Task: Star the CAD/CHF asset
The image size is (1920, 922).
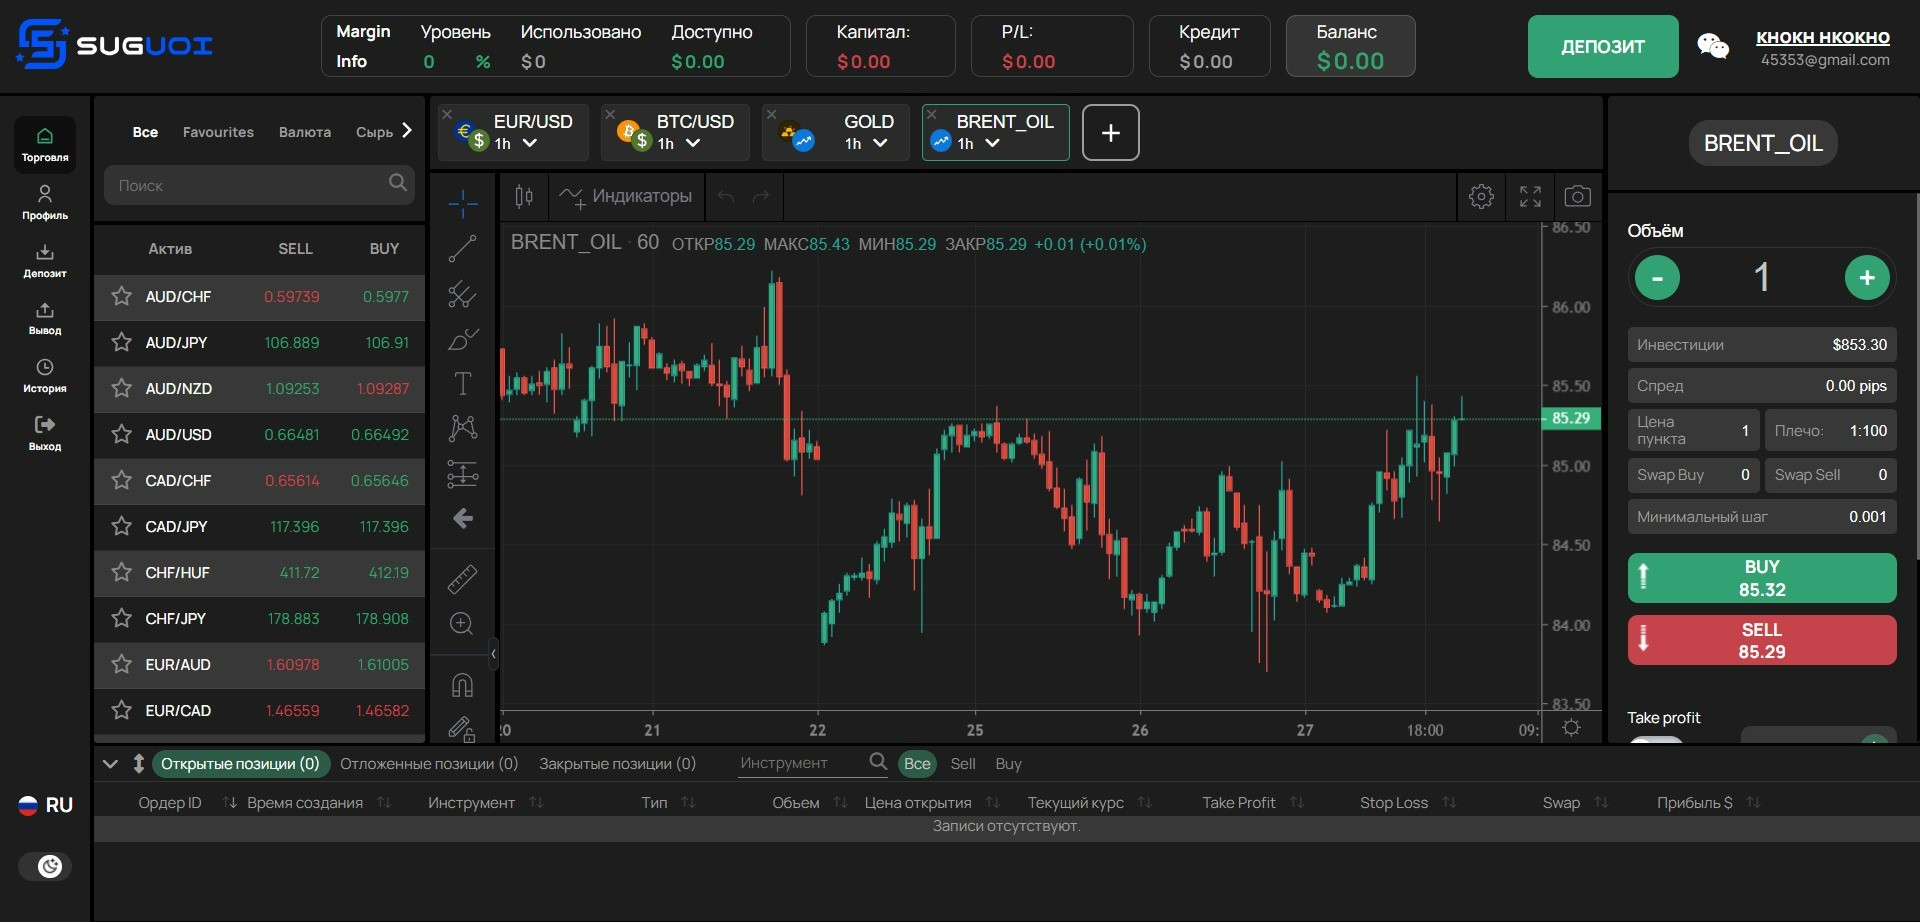Action: [122, 480]
